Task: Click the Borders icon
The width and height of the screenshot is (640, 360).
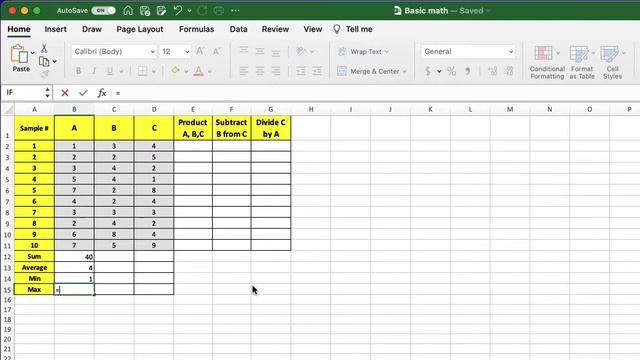Action: click(x=142, y=71)
